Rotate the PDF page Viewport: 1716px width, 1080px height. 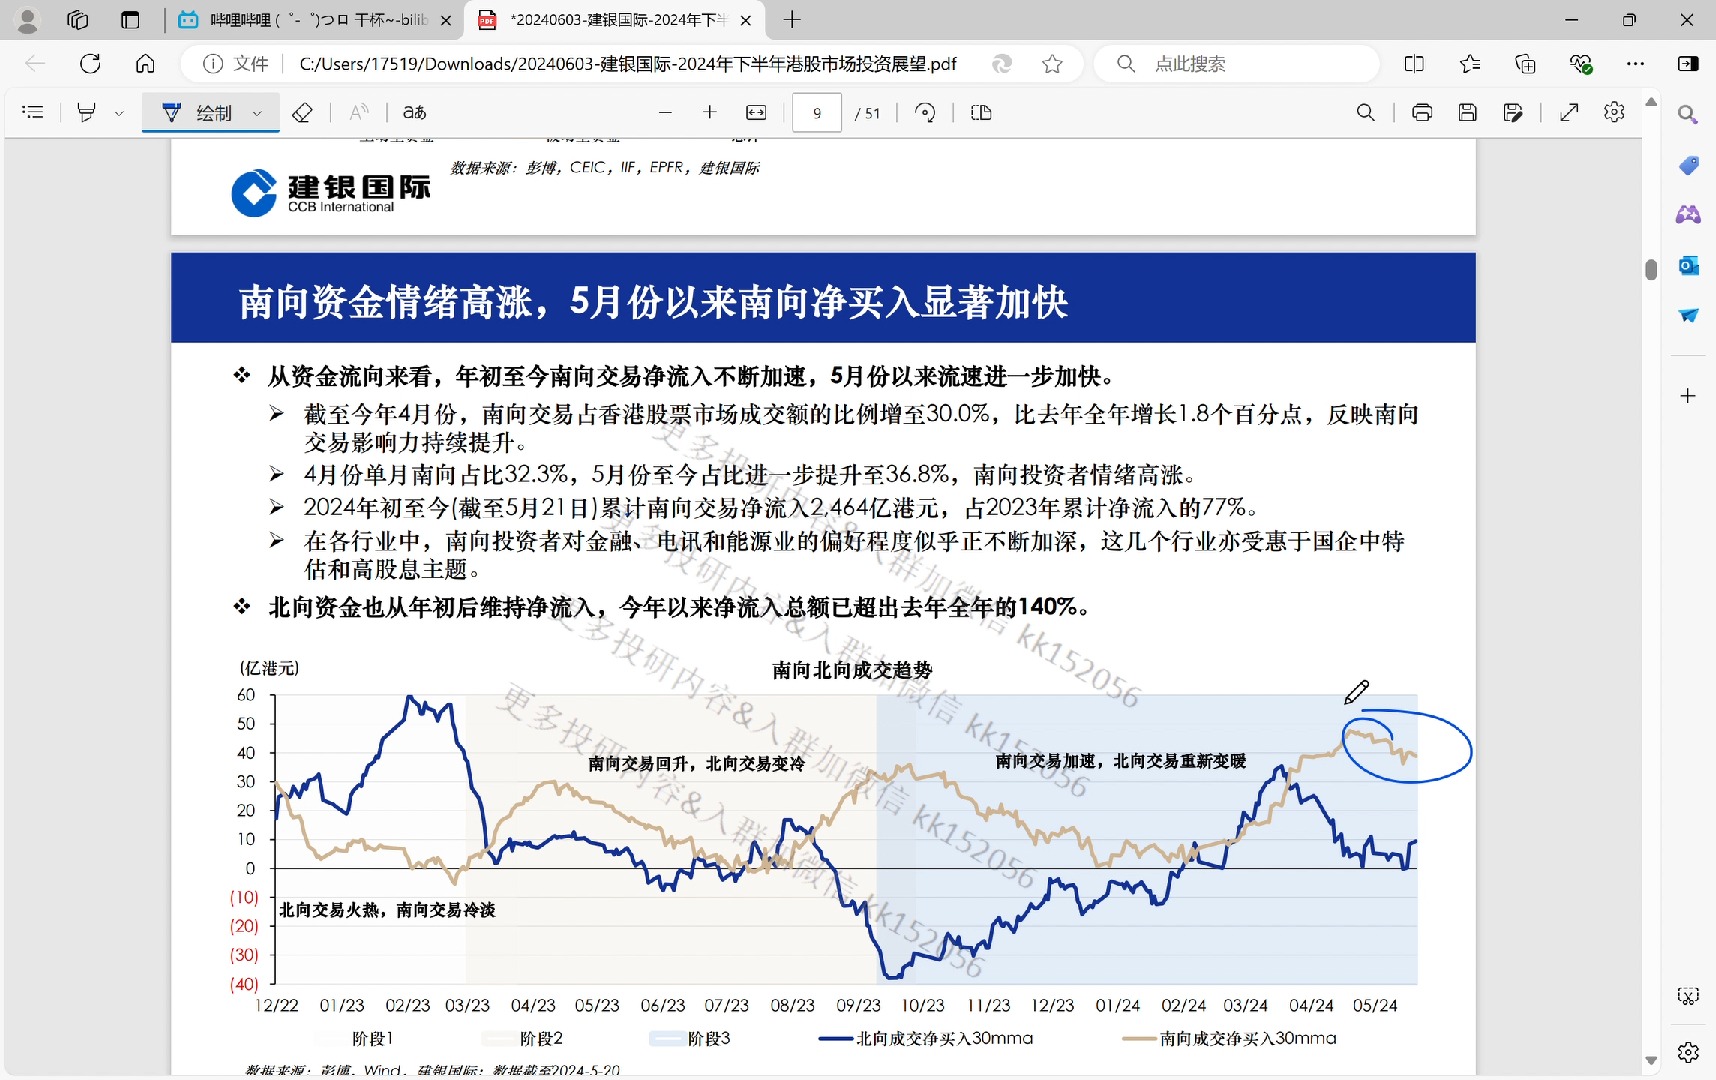coord(925,112)
